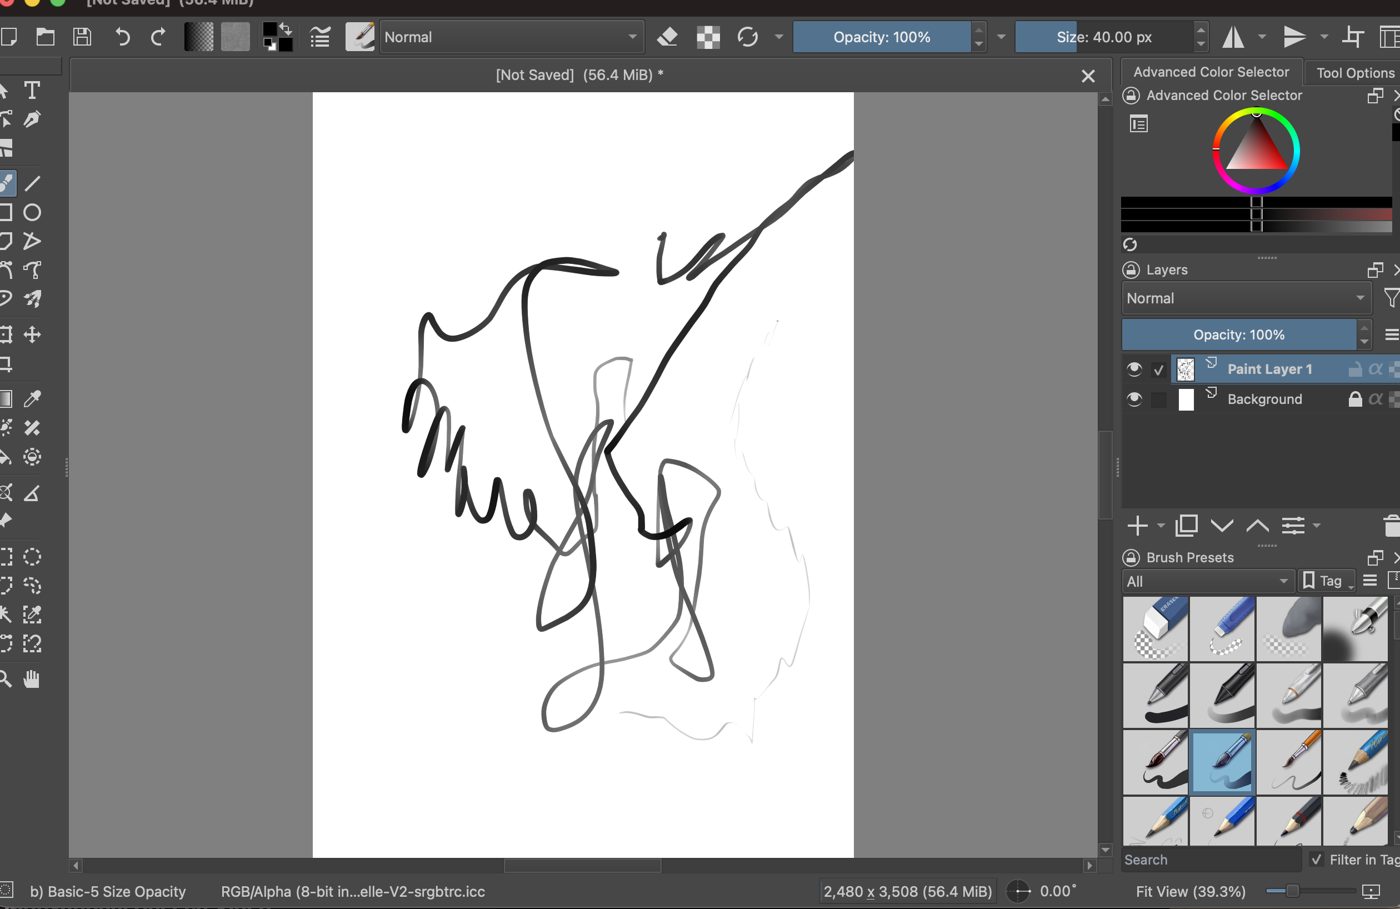This screenshot has height=909, width=1400.
Task: Move the layer up
Action: tap(1257, 525)
